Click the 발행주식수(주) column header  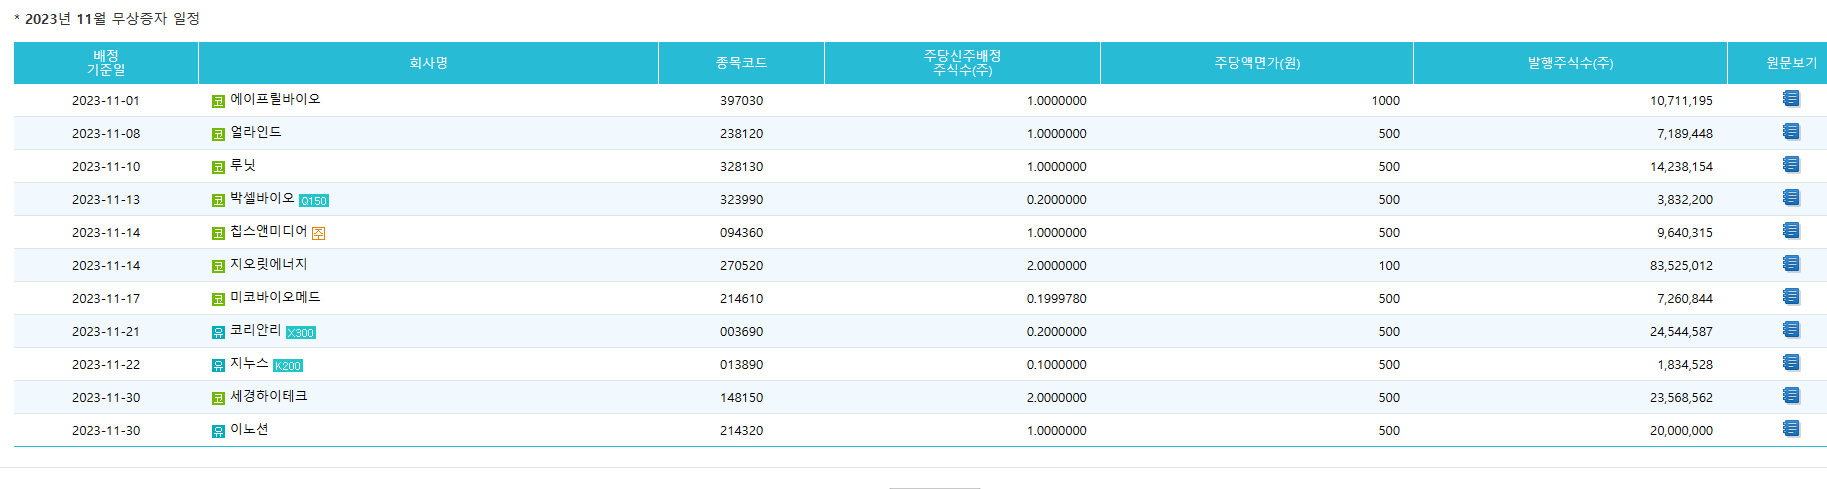coord(1570,63)
